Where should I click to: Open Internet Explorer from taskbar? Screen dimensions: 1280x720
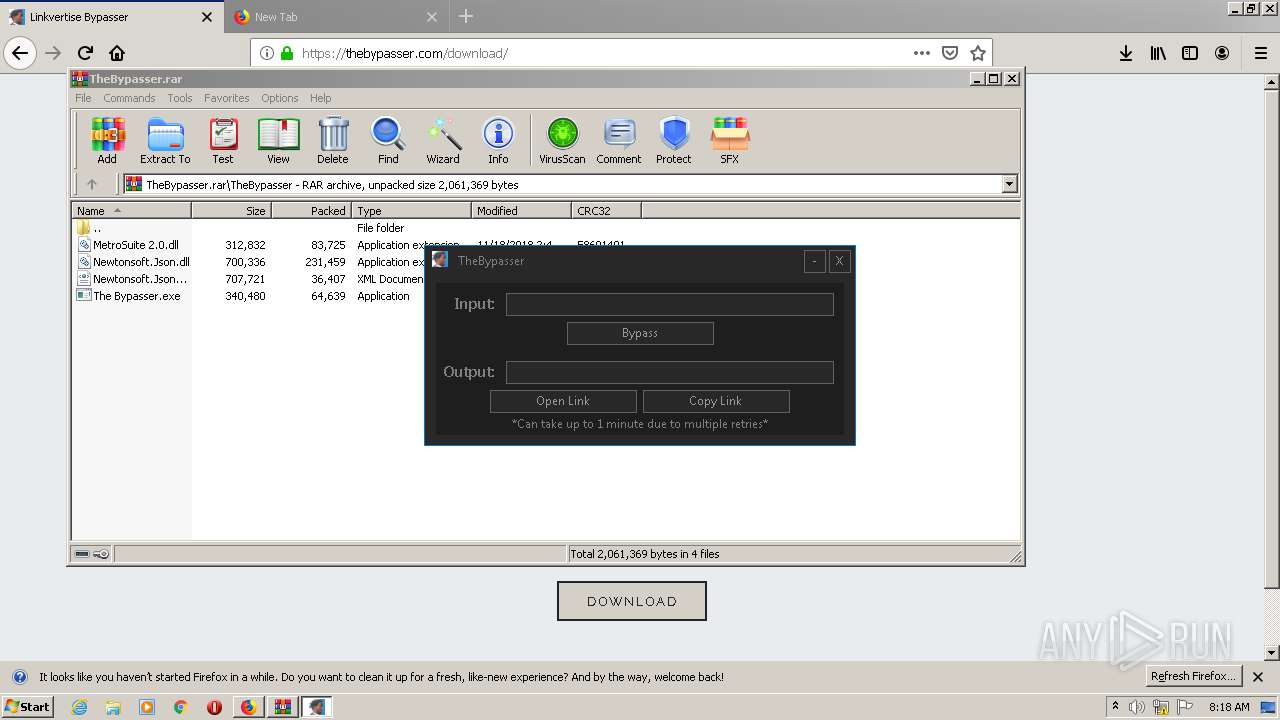click(80, 707)
